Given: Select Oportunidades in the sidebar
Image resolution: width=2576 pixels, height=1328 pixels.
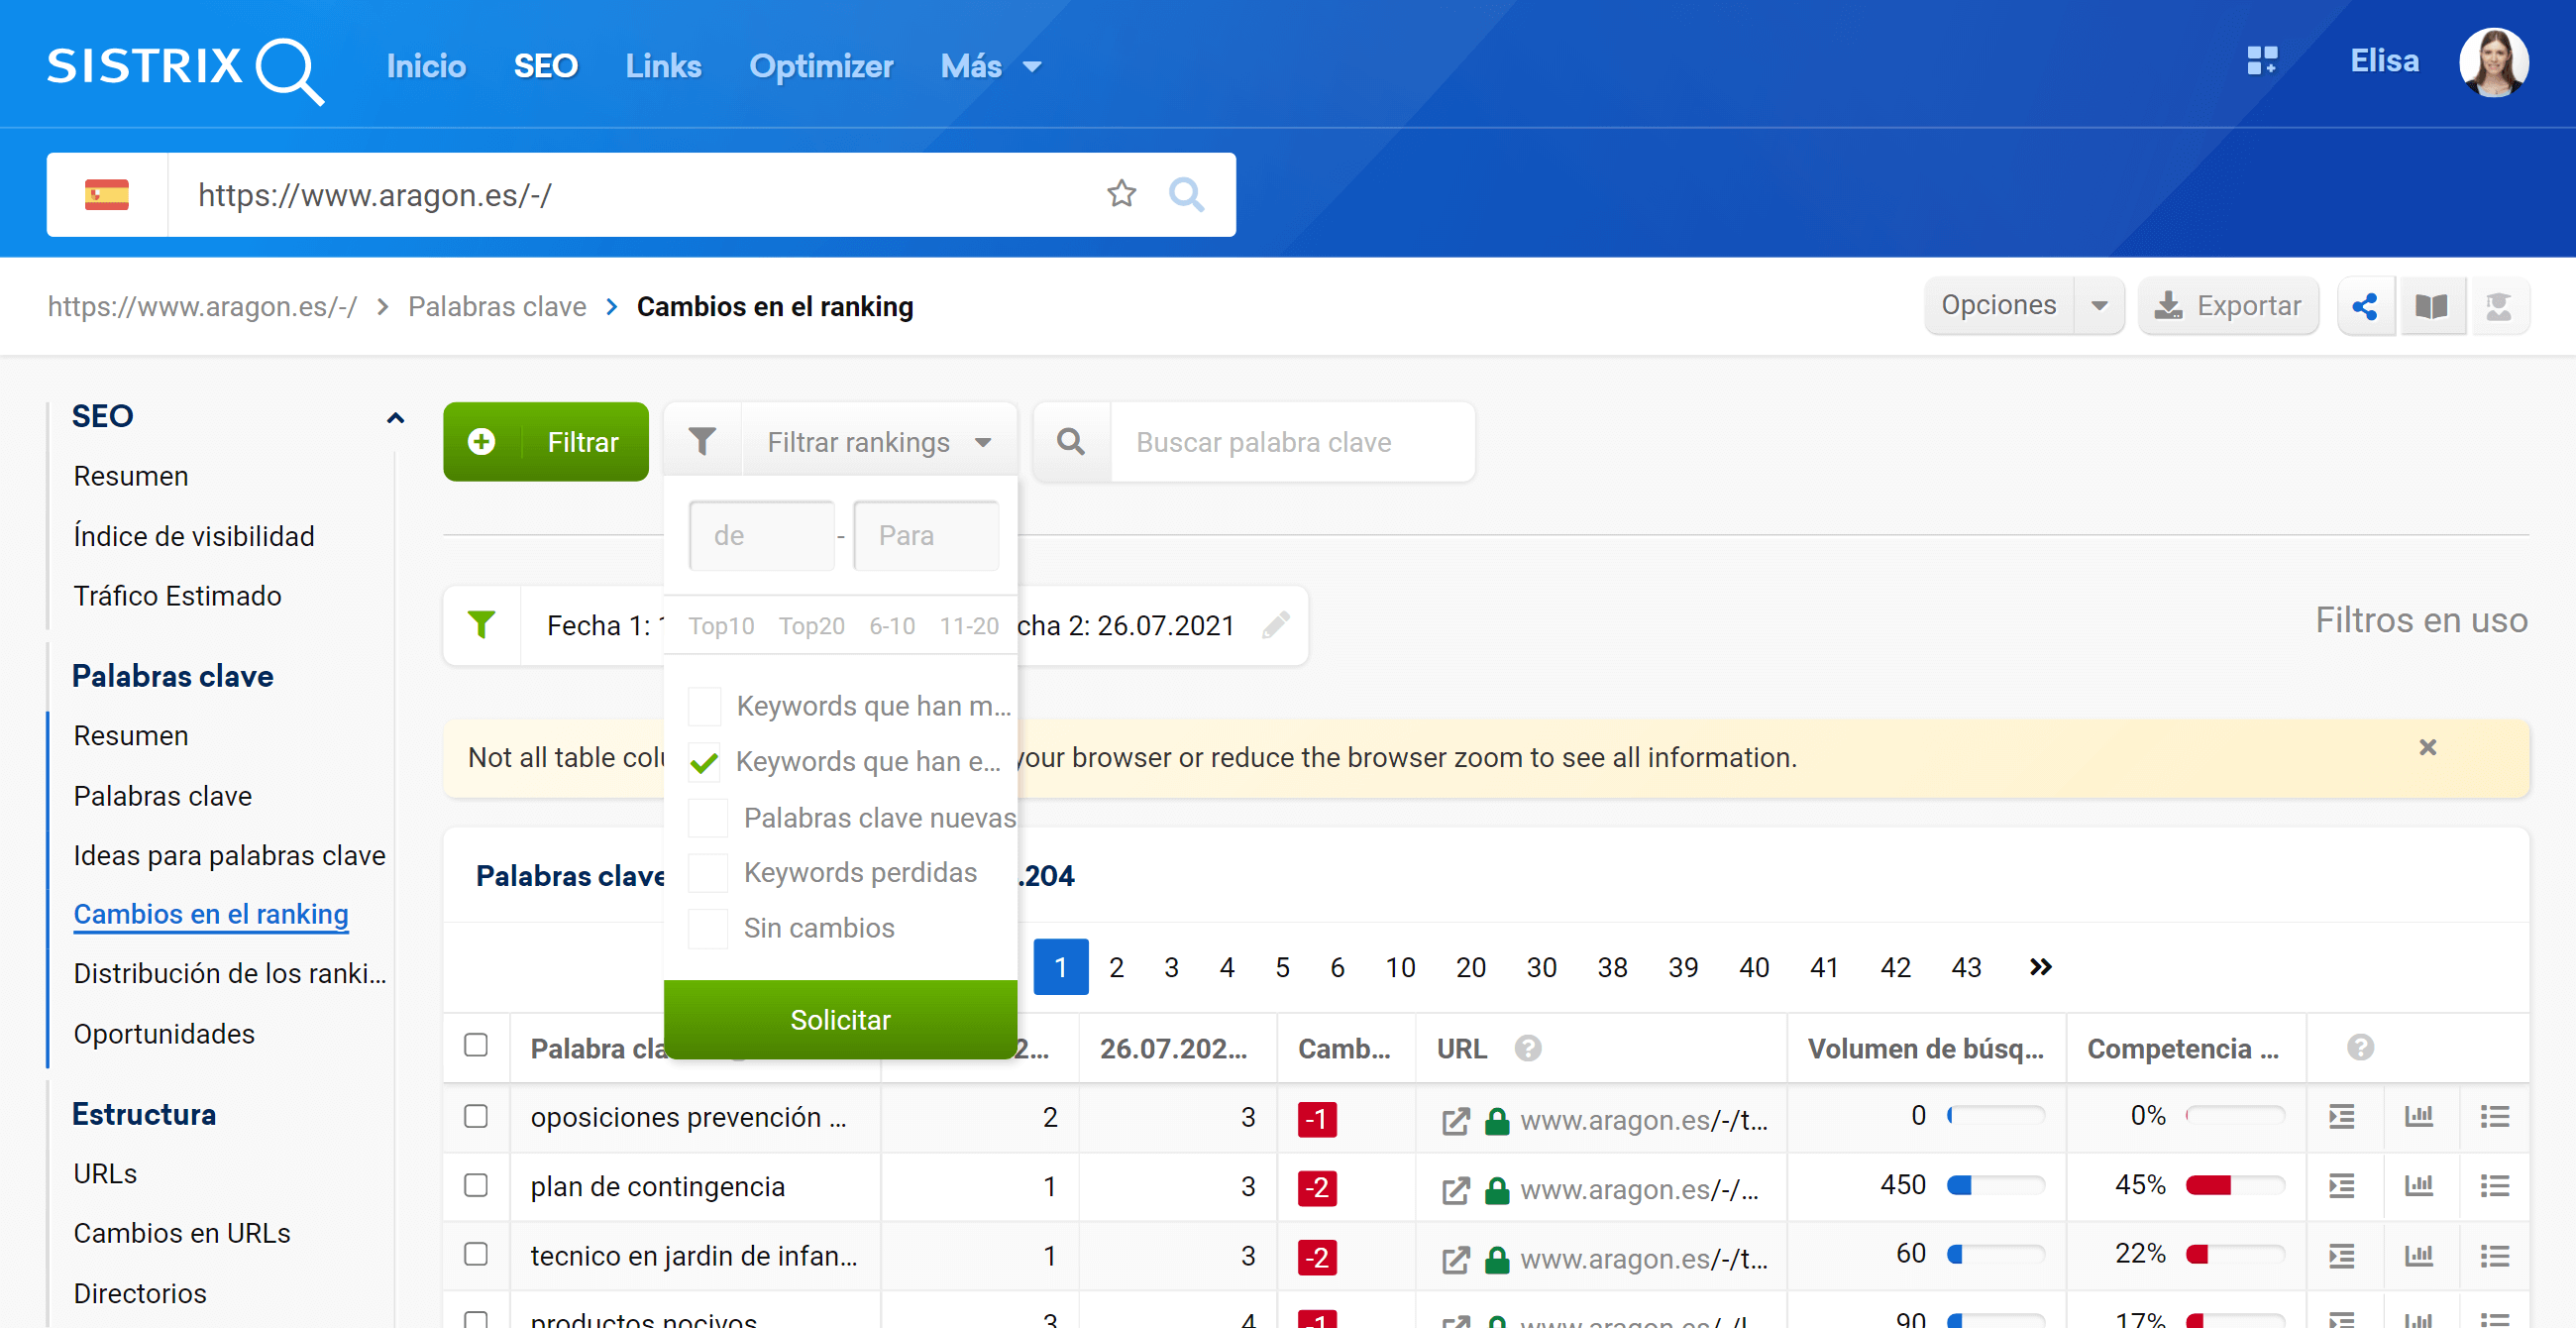Looking at the screenshot, I should coord(164,1034).
